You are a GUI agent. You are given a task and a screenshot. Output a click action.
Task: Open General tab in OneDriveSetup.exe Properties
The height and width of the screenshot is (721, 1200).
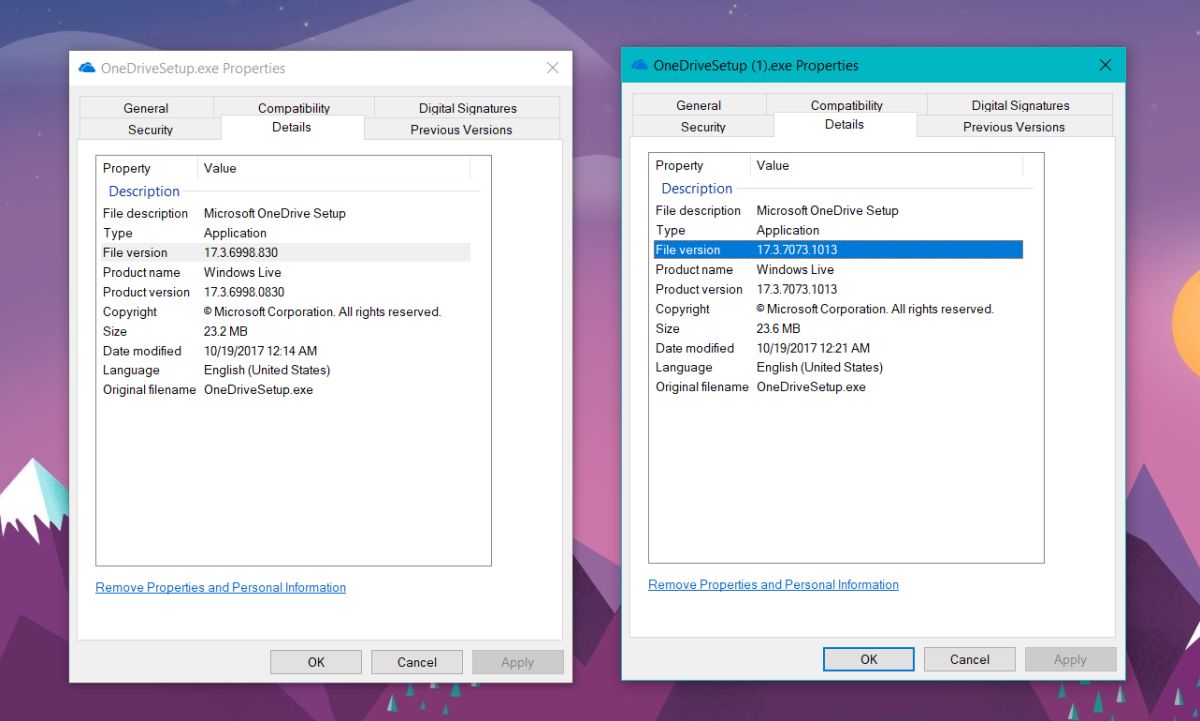[x=146, y=108]
